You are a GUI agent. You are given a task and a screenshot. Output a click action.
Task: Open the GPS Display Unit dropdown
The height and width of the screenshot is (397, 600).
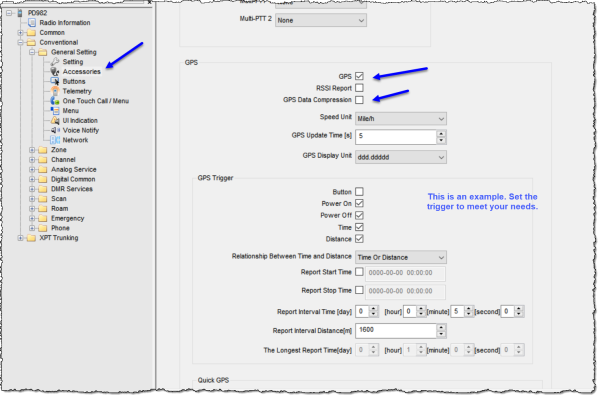(401, 157)
